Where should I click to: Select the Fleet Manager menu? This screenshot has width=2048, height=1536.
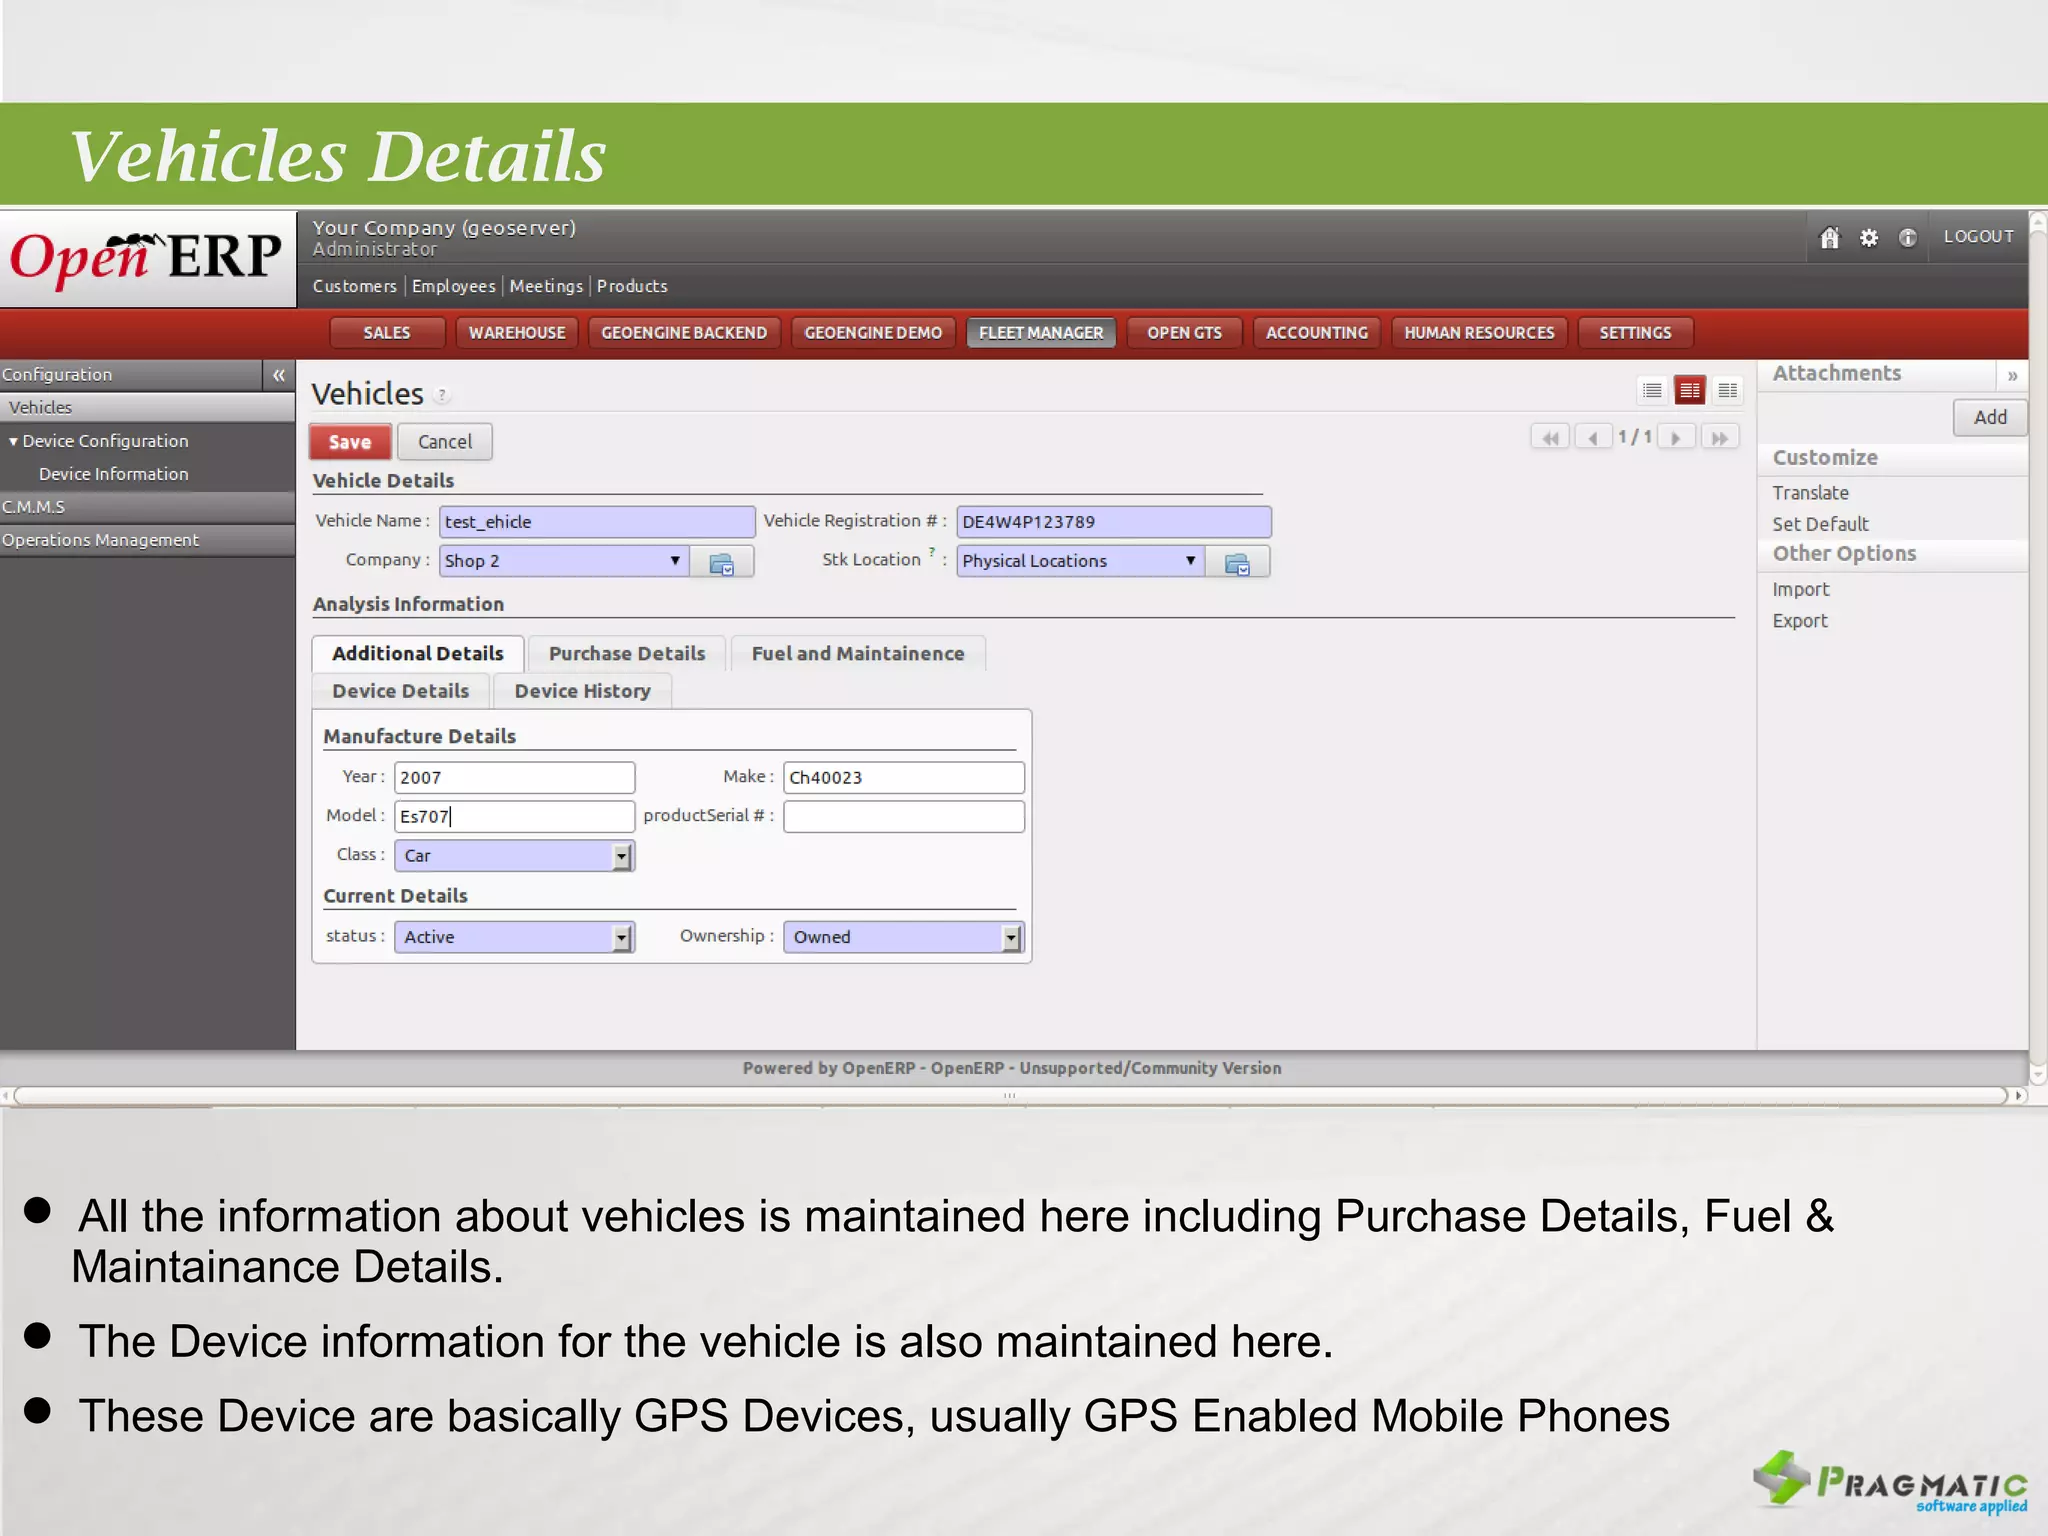(1041, 333)
